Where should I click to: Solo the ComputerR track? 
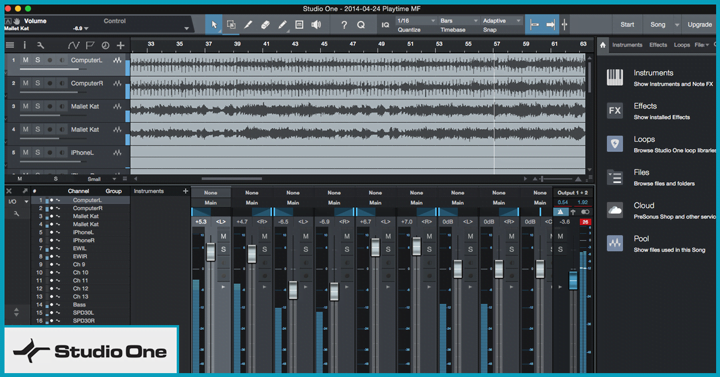[38, 83]
